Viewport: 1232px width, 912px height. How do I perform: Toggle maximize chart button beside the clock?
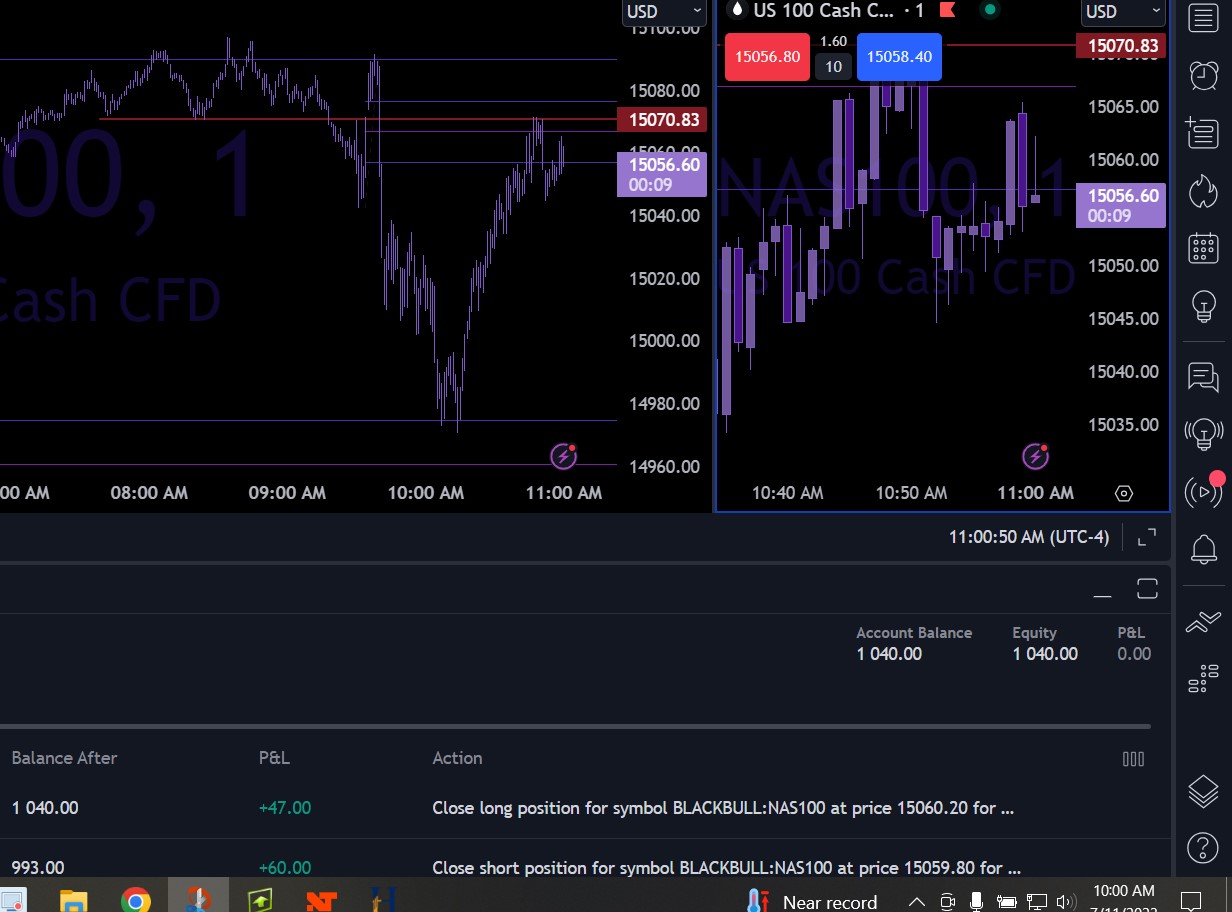[x=1147, y=537]
